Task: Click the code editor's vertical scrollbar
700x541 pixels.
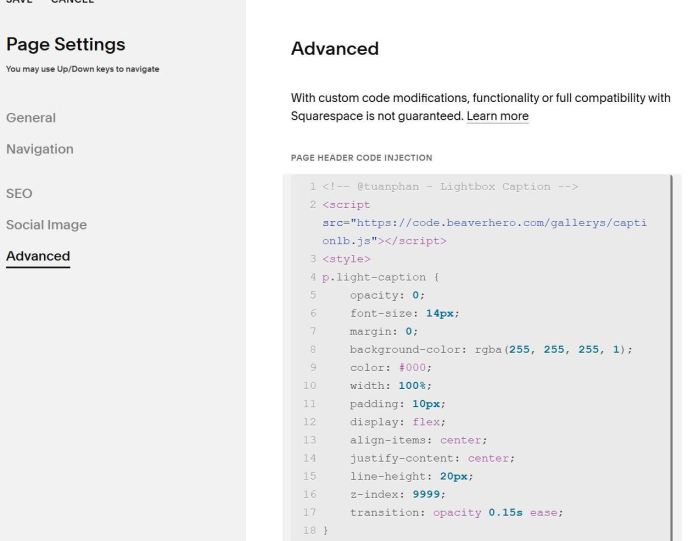Action: (x=672, y=350)
